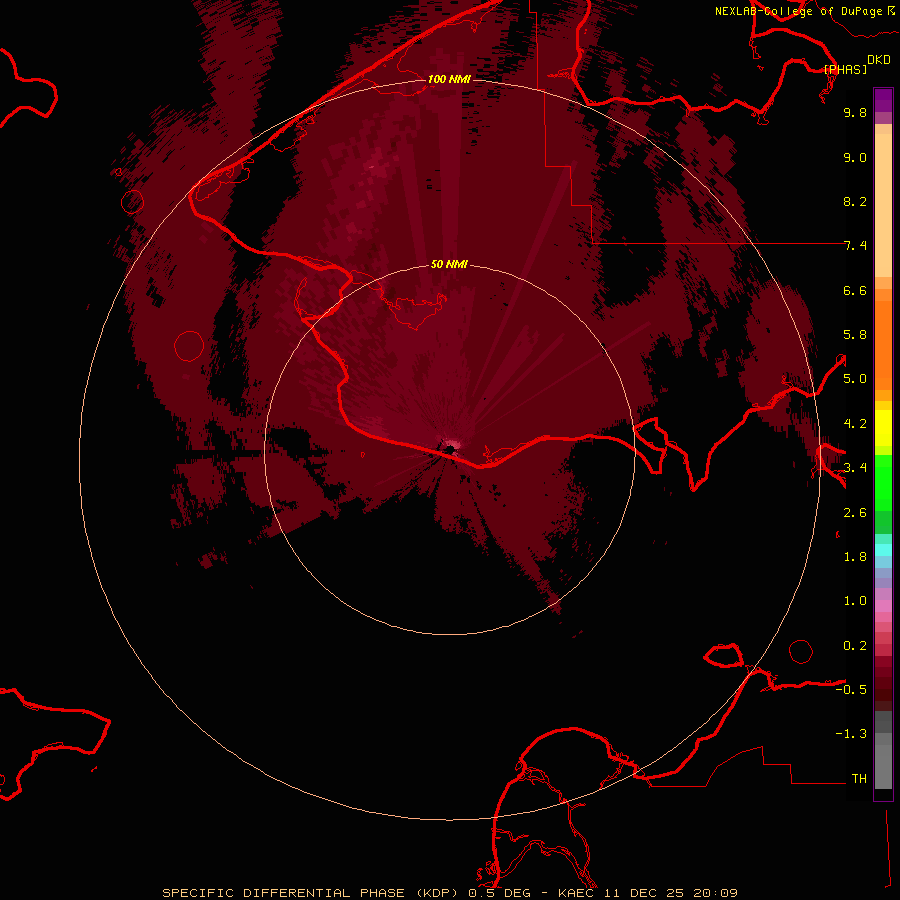Click the "TH" threshold label on scale

pyautogui.click(x=859, y=779)
